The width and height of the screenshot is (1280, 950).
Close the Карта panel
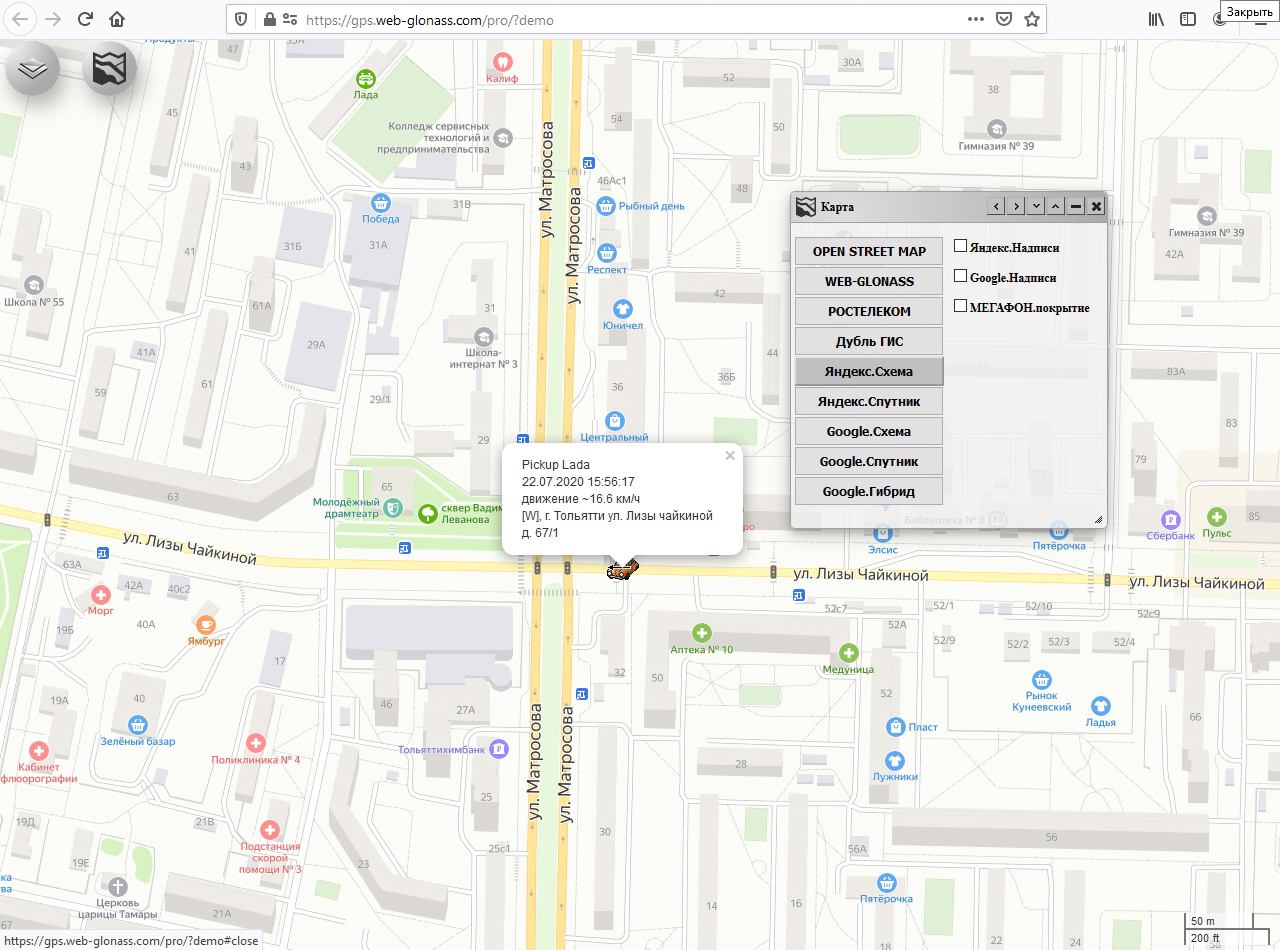tap(1096, 206)
